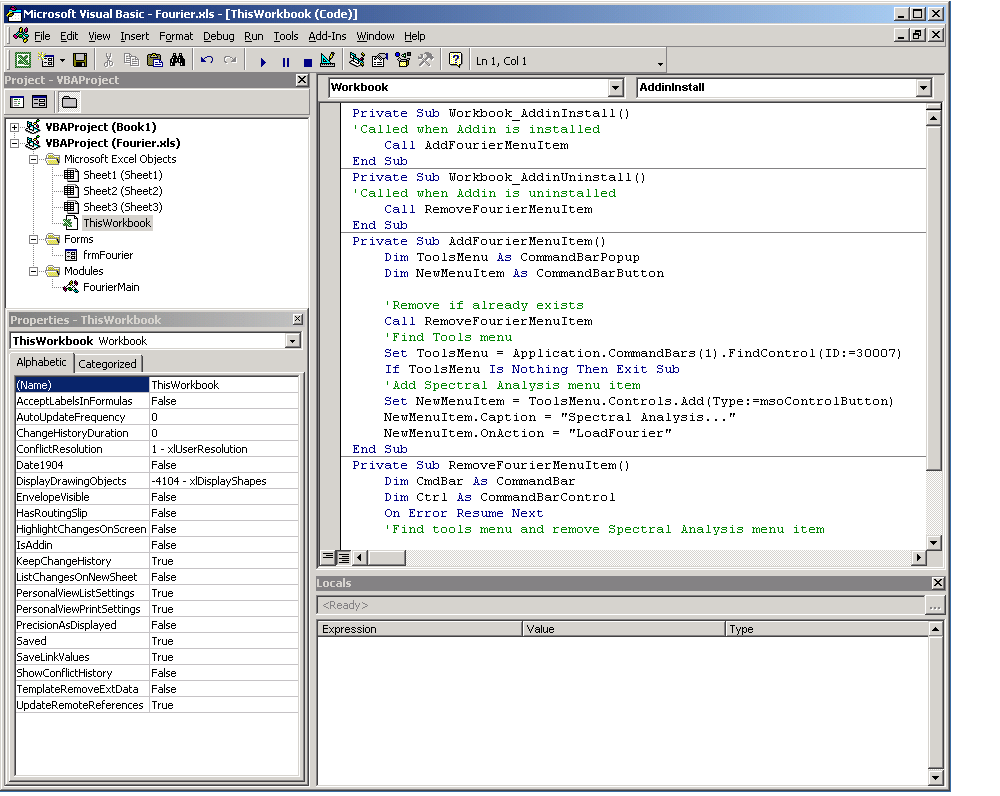Click Procedure View button in code window
Screen dimensions: 1000x796
pyautogui.click(x=328, y=557)
